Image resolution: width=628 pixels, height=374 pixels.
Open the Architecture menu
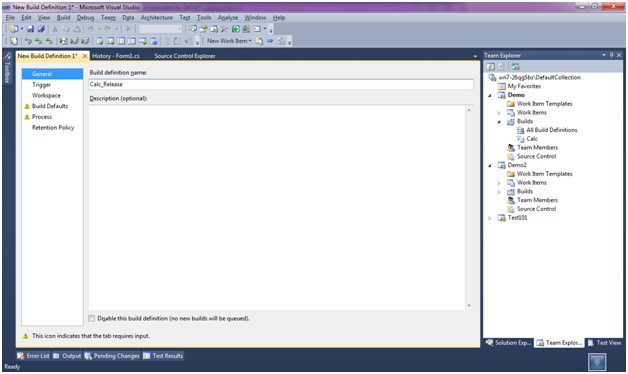(157, 18)
